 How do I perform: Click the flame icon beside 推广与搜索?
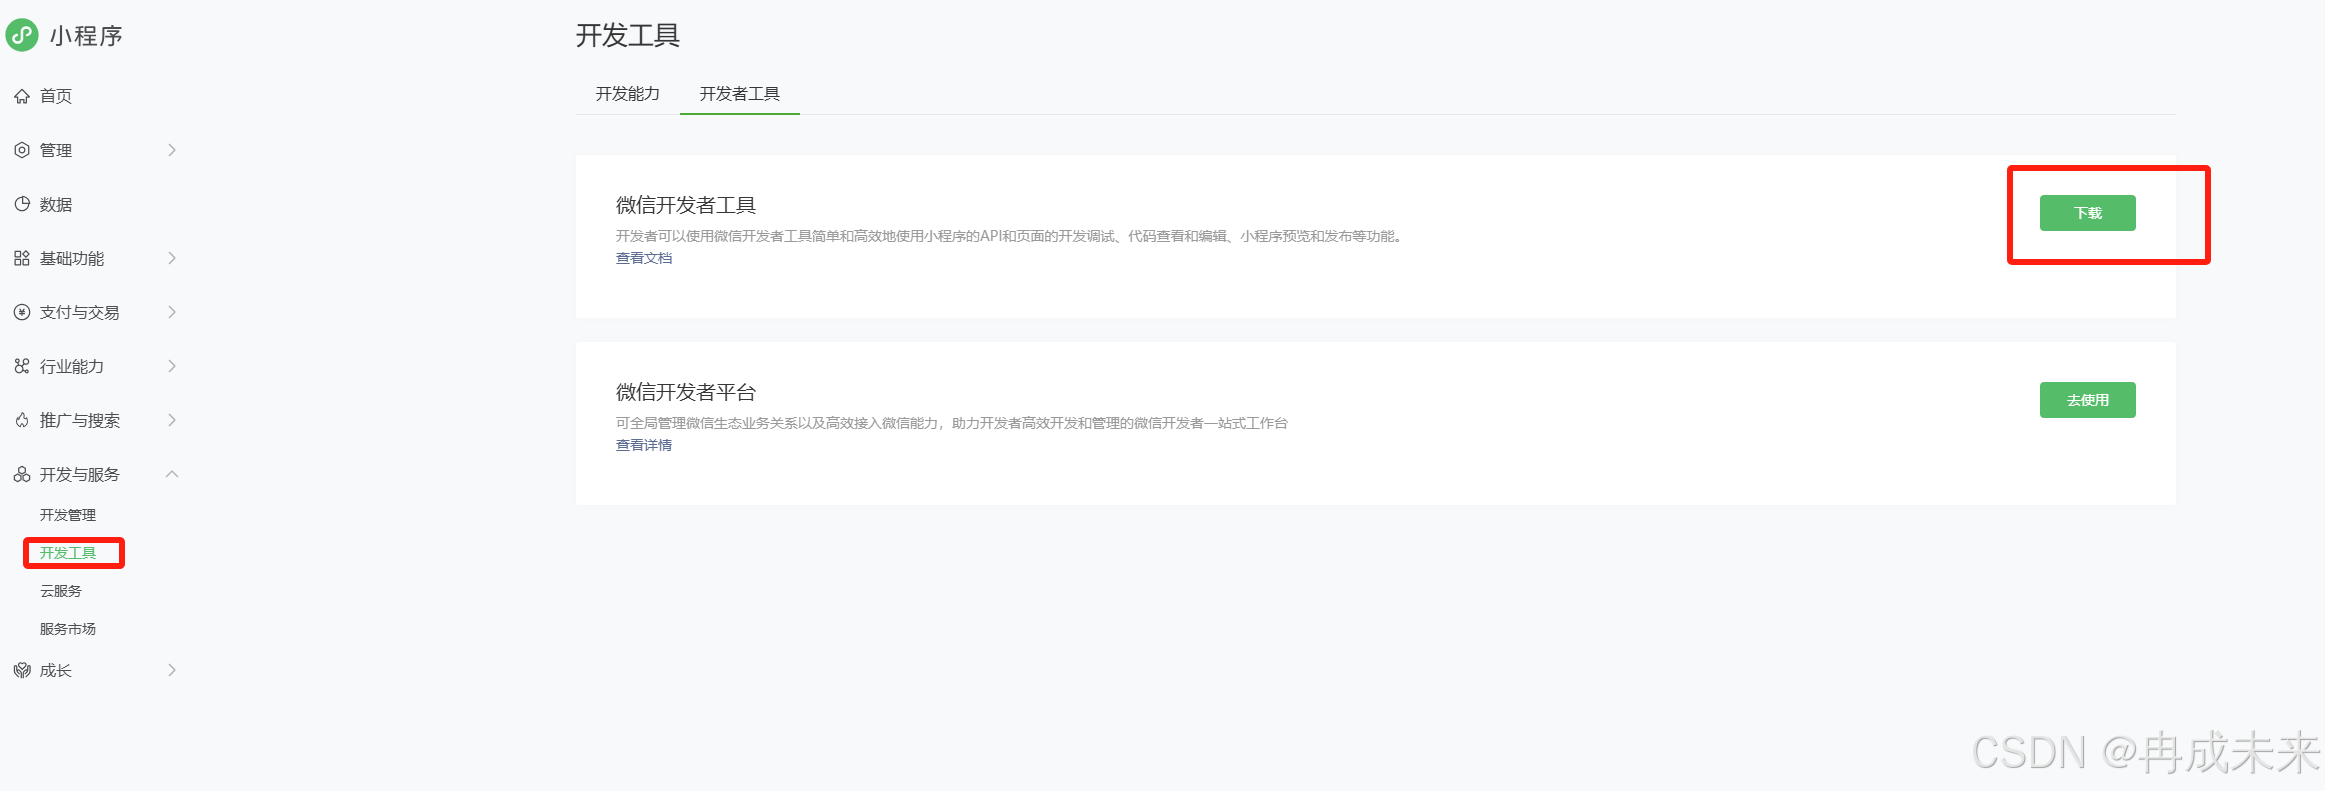(22, 420)
